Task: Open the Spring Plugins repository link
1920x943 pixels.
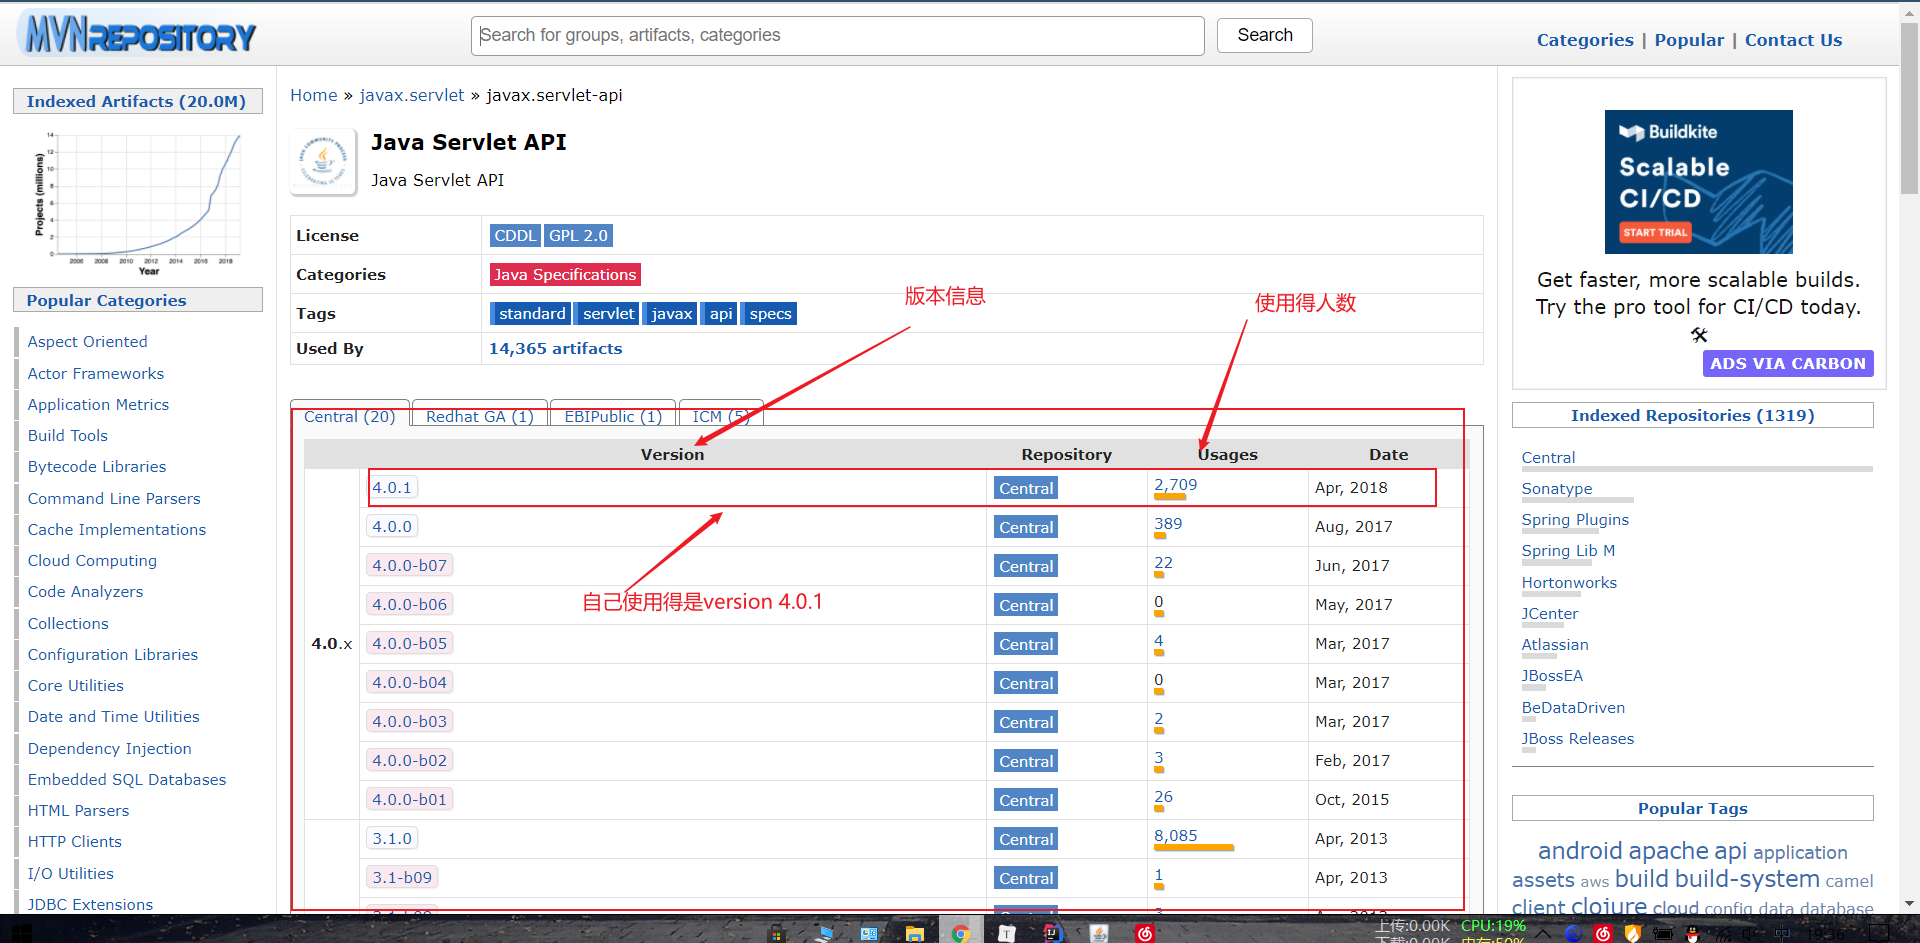Action: [1575, 520]
